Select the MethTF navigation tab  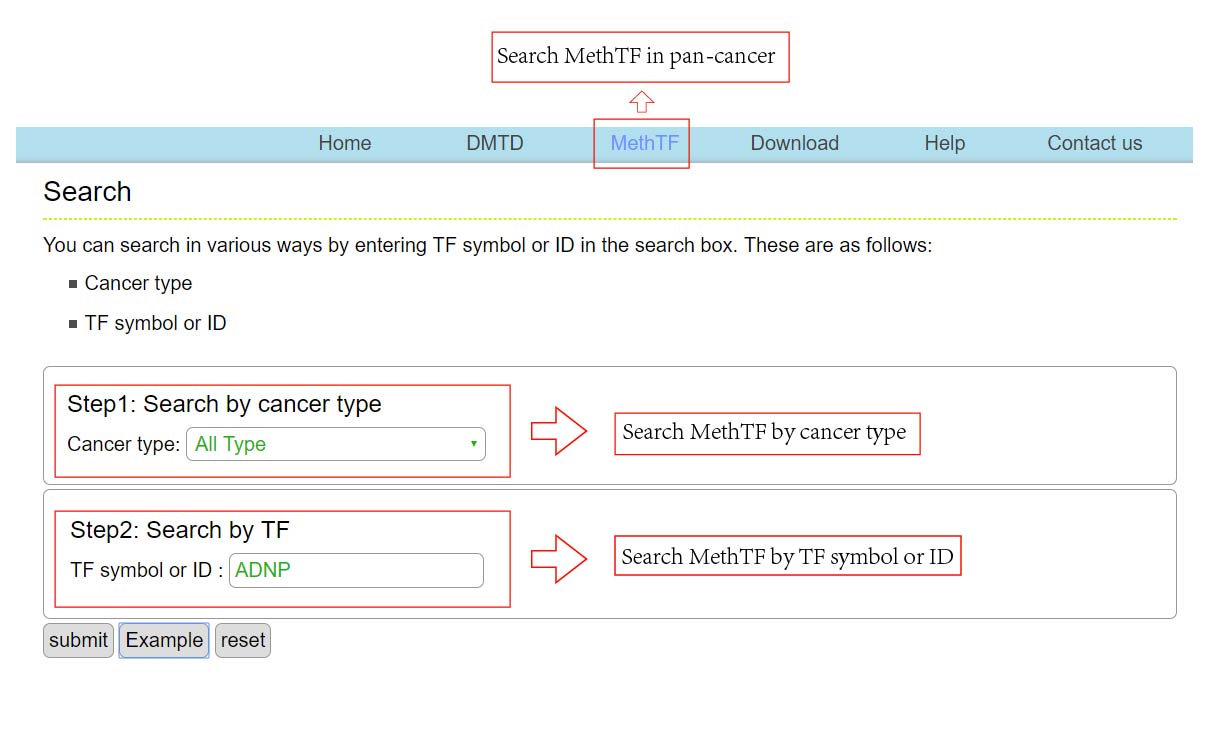coord(644,143)
